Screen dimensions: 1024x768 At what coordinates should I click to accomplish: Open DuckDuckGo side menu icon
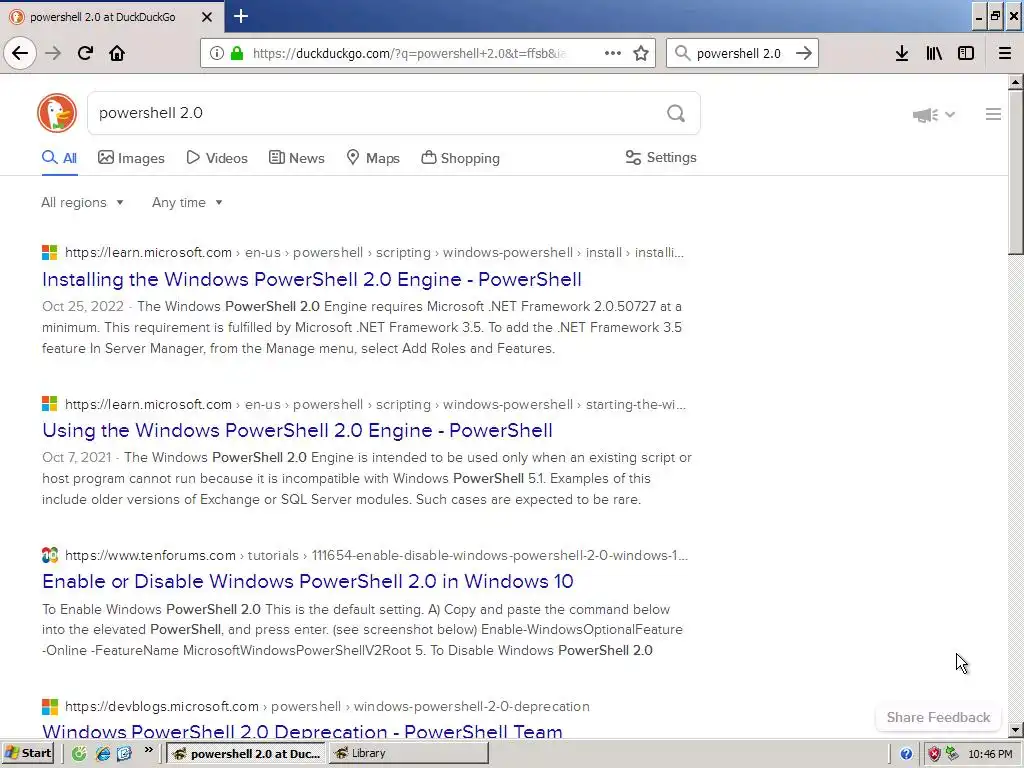pos(993,114)
